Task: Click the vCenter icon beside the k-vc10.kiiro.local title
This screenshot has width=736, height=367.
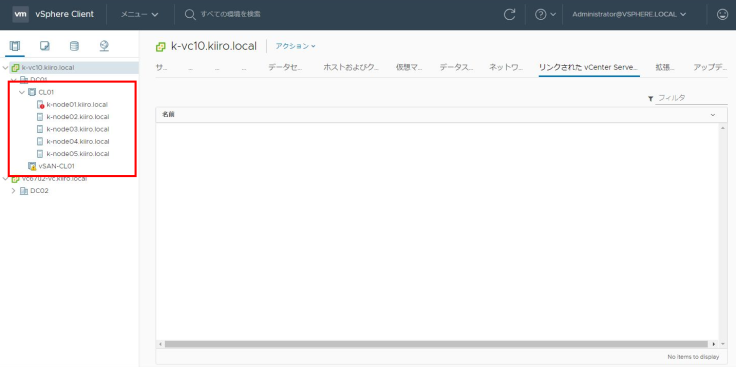Action: pyautogui.click(x=161, y=46)
